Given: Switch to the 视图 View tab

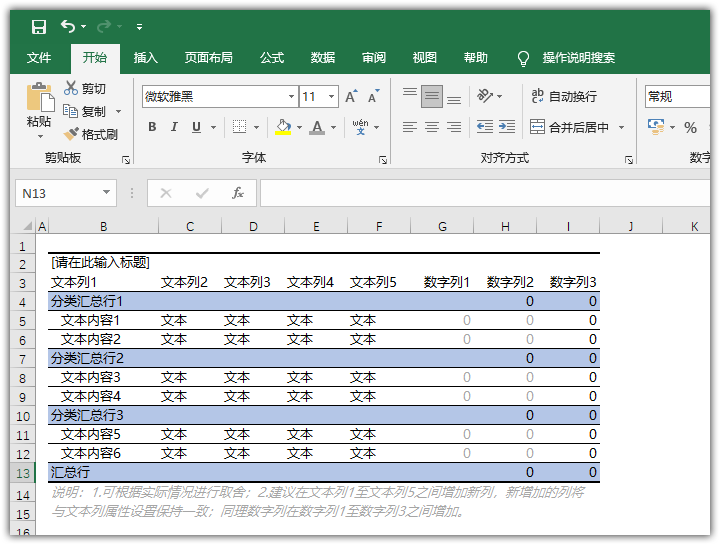Looking at the screenshot, I should (424, 58).
